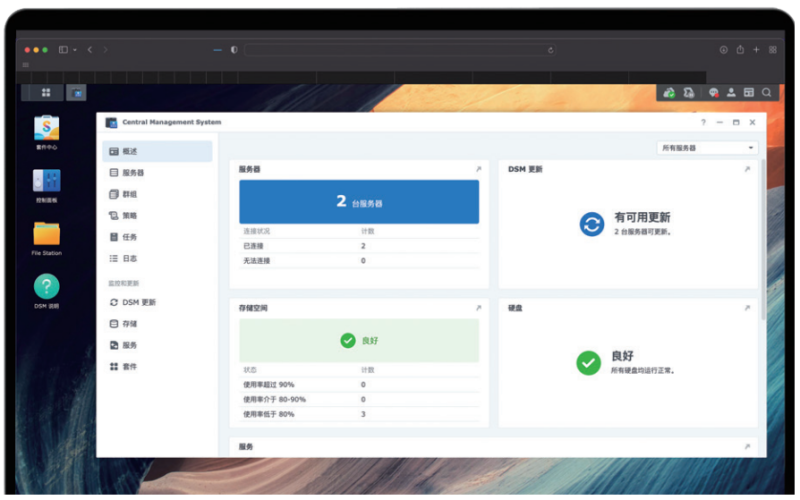Click the blue 2 台服务器 banner
The image size is (800, 500).
click(359, 202)
